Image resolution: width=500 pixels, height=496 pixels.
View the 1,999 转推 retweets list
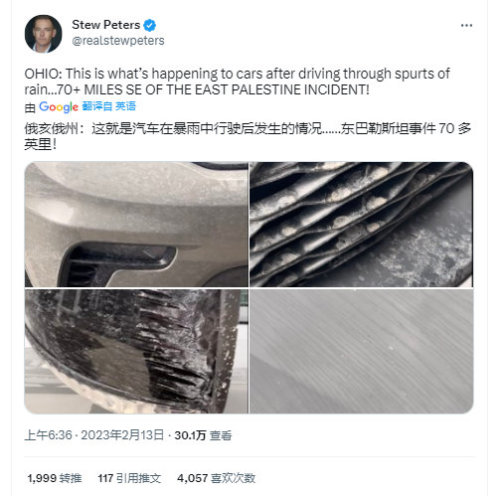55,478
